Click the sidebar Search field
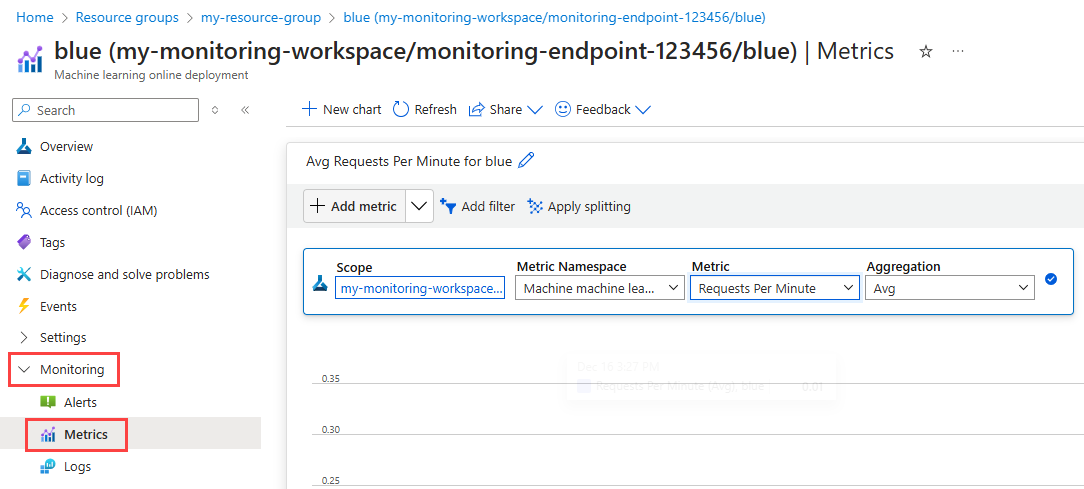The image size is (1084, 489). coord(106,110)
